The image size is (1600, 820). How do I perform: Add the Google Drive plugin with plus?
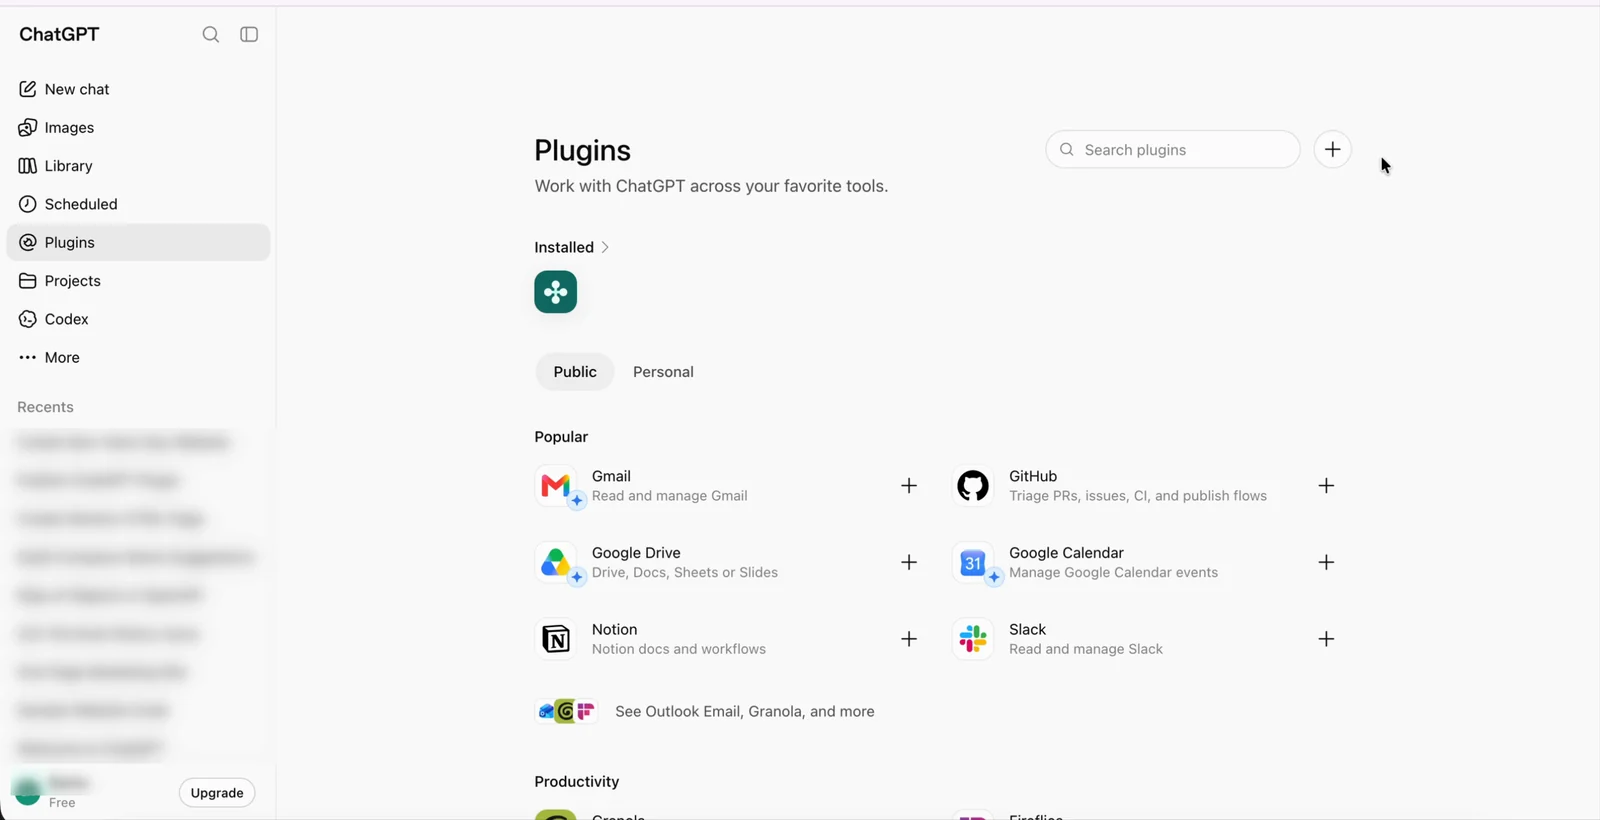909,563
